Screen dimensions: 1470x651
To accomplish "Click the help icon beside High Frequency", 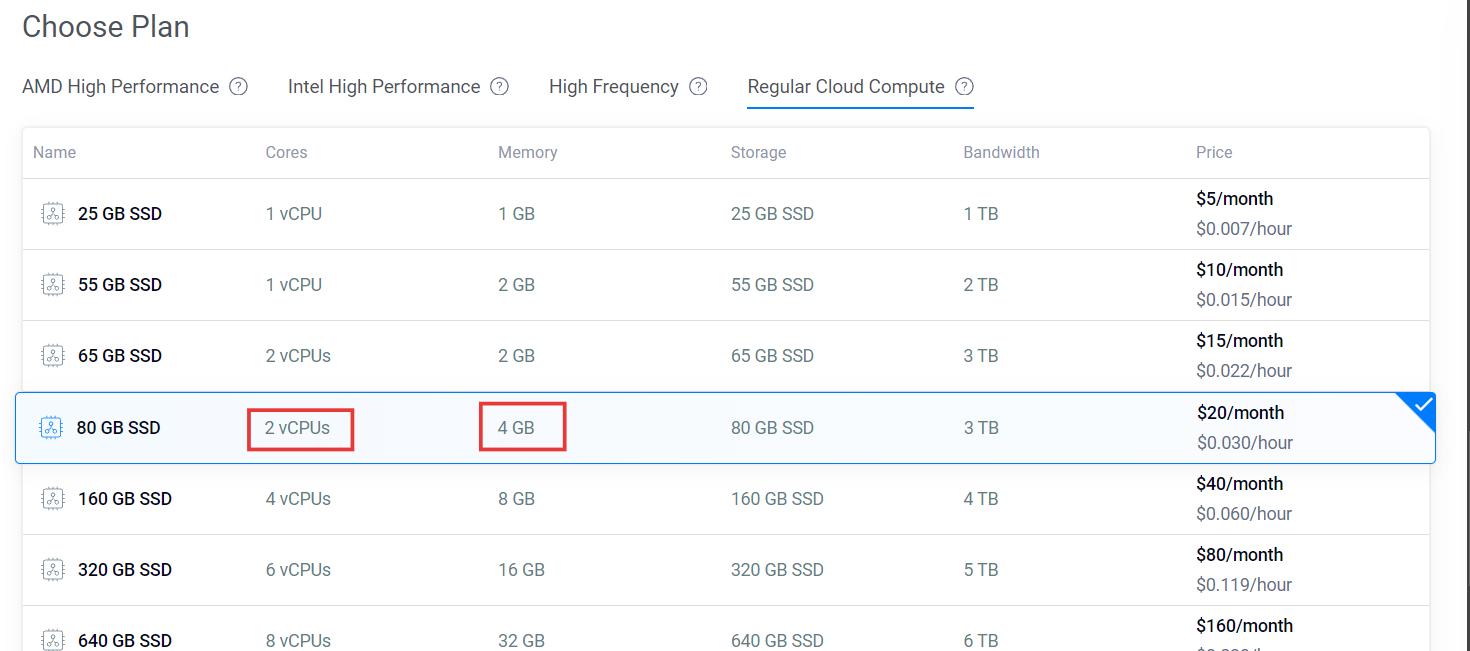I will 698,86.
